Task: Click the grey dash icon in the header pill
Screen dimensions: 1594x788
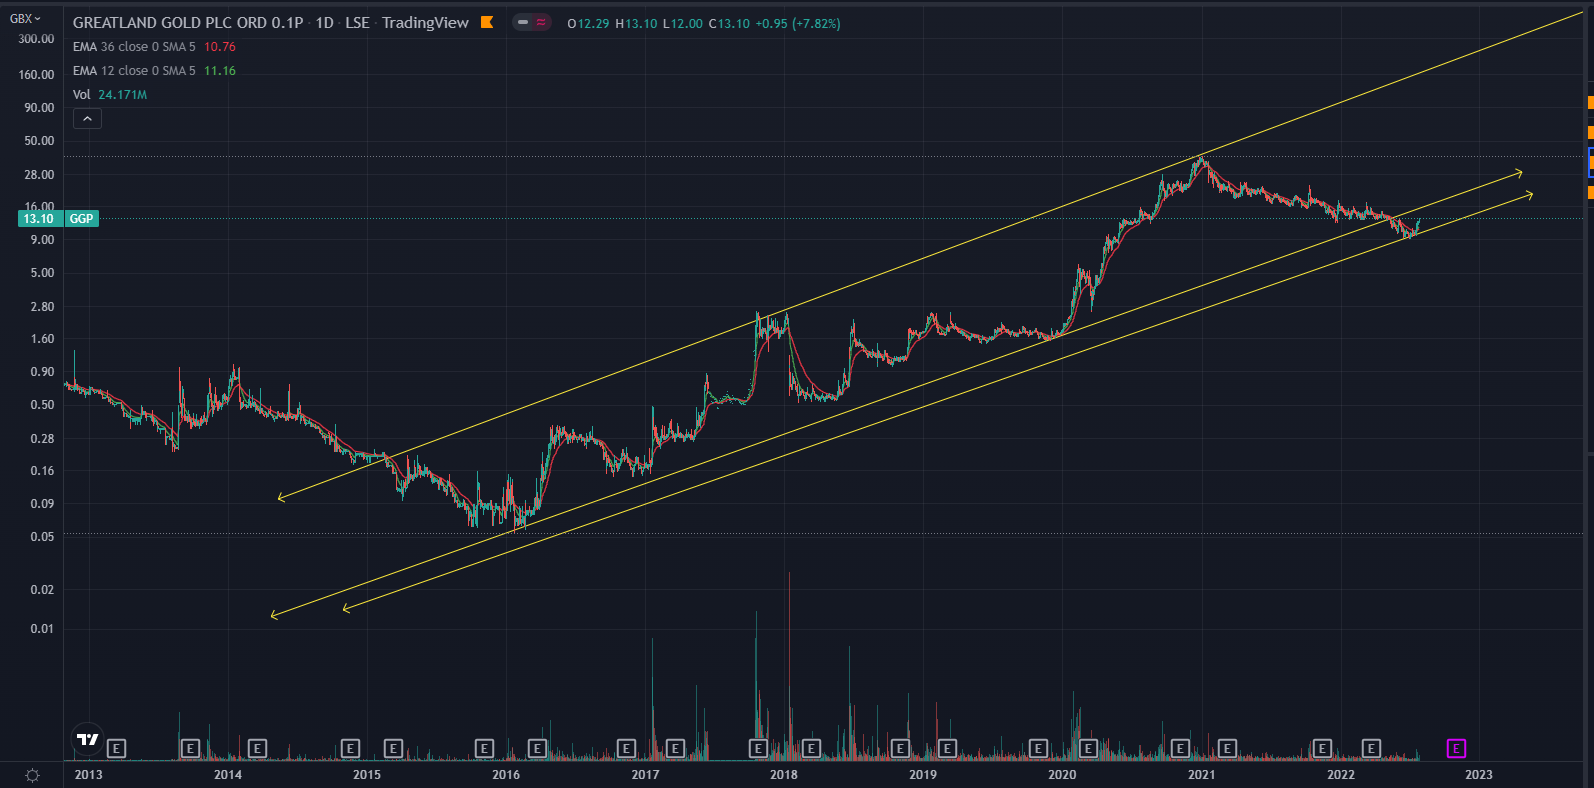Action: tap(523, 22)
